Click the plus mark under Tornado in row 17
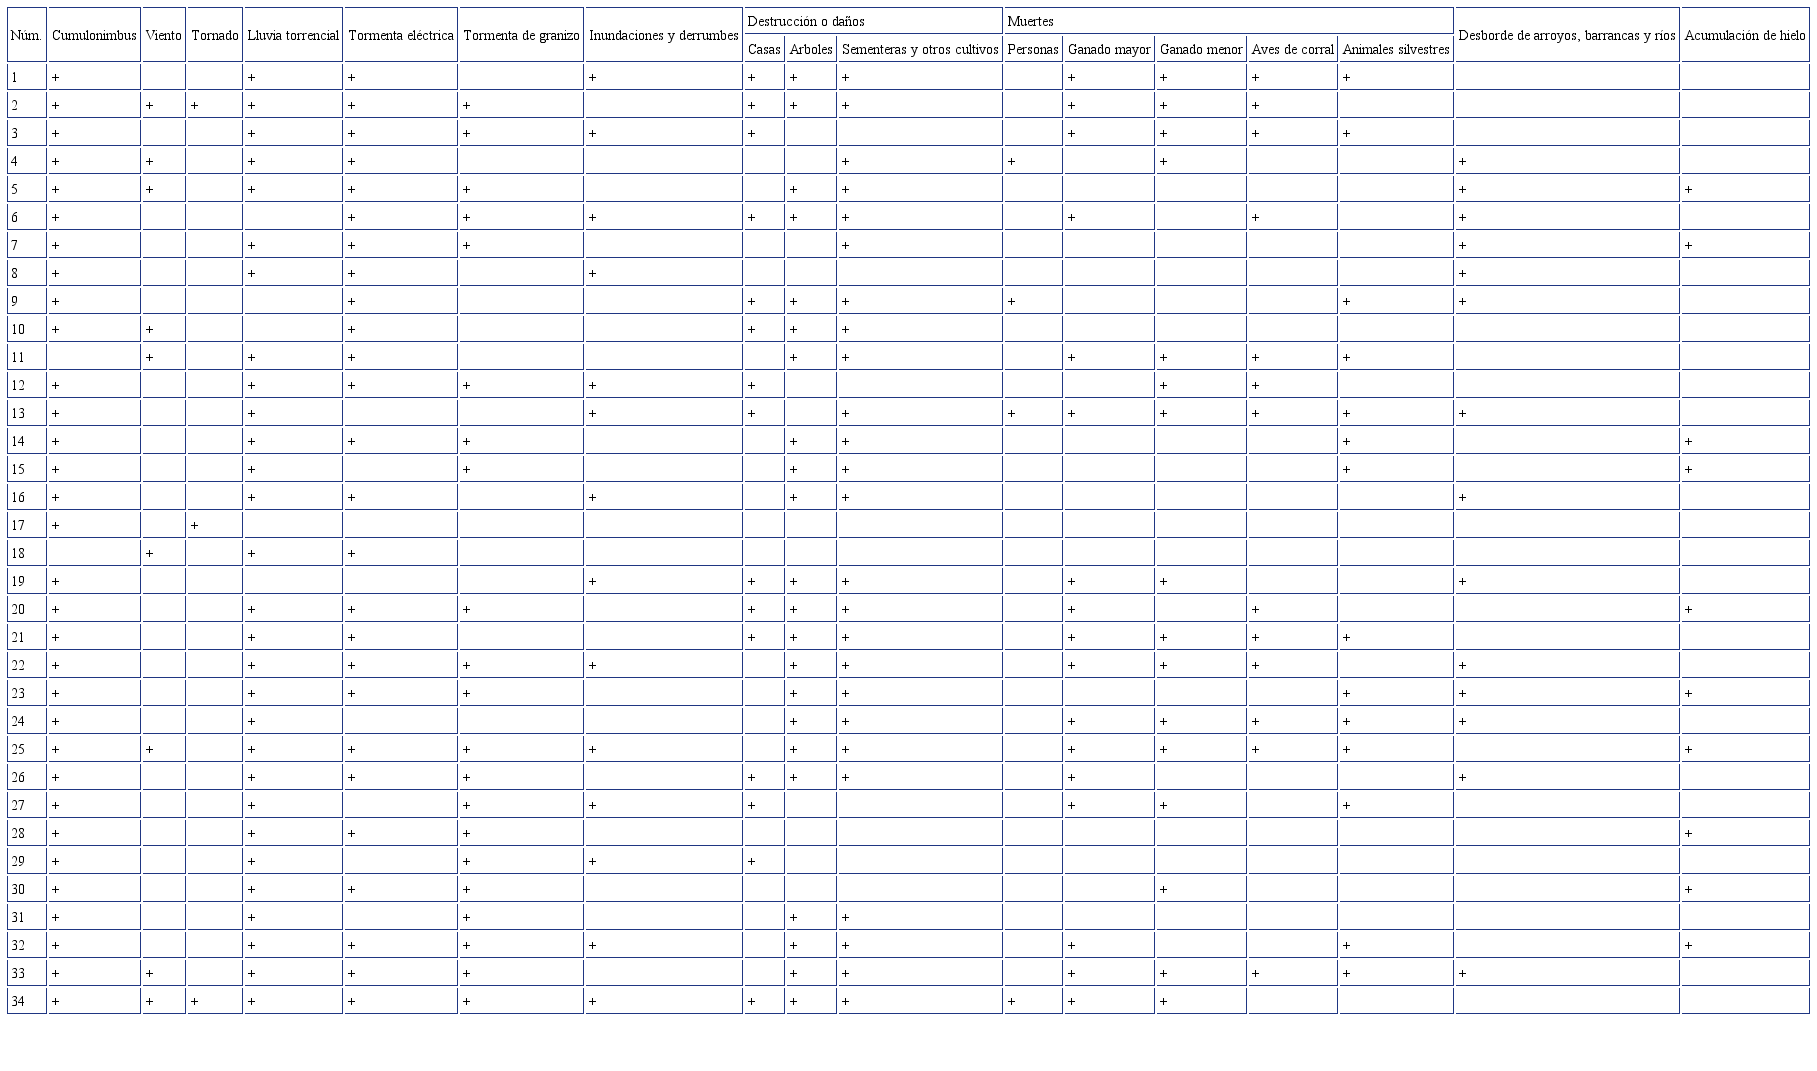This screenshot has width=1817, height=1071. pos(195,525)
